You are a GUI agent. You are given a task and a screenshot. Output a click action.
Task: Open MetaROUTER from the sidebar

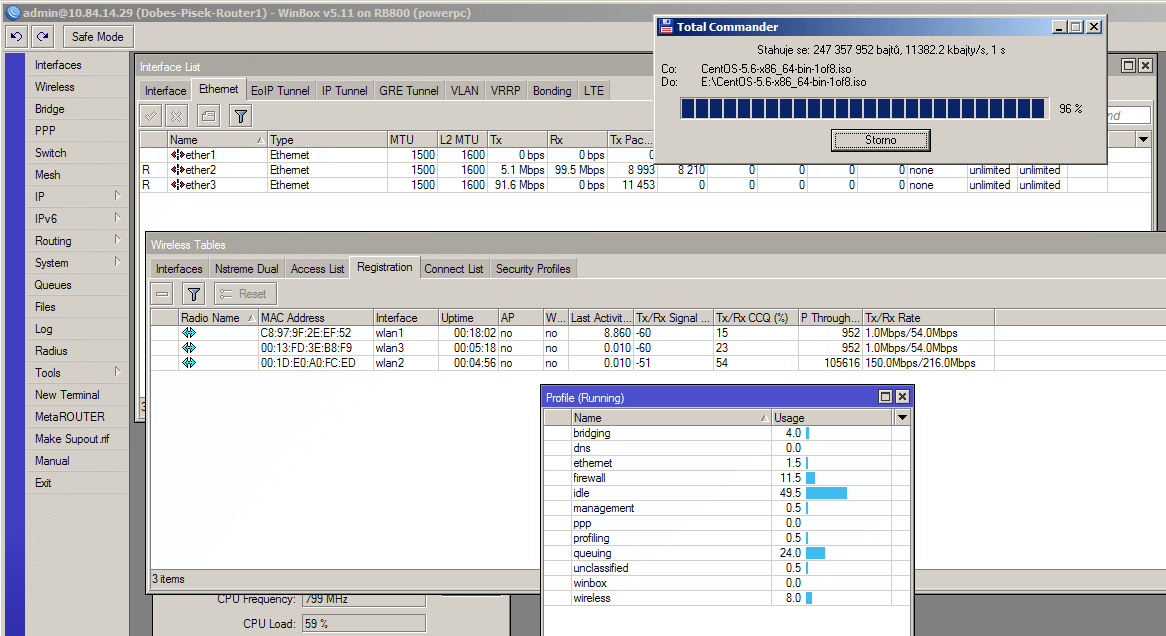69,417
